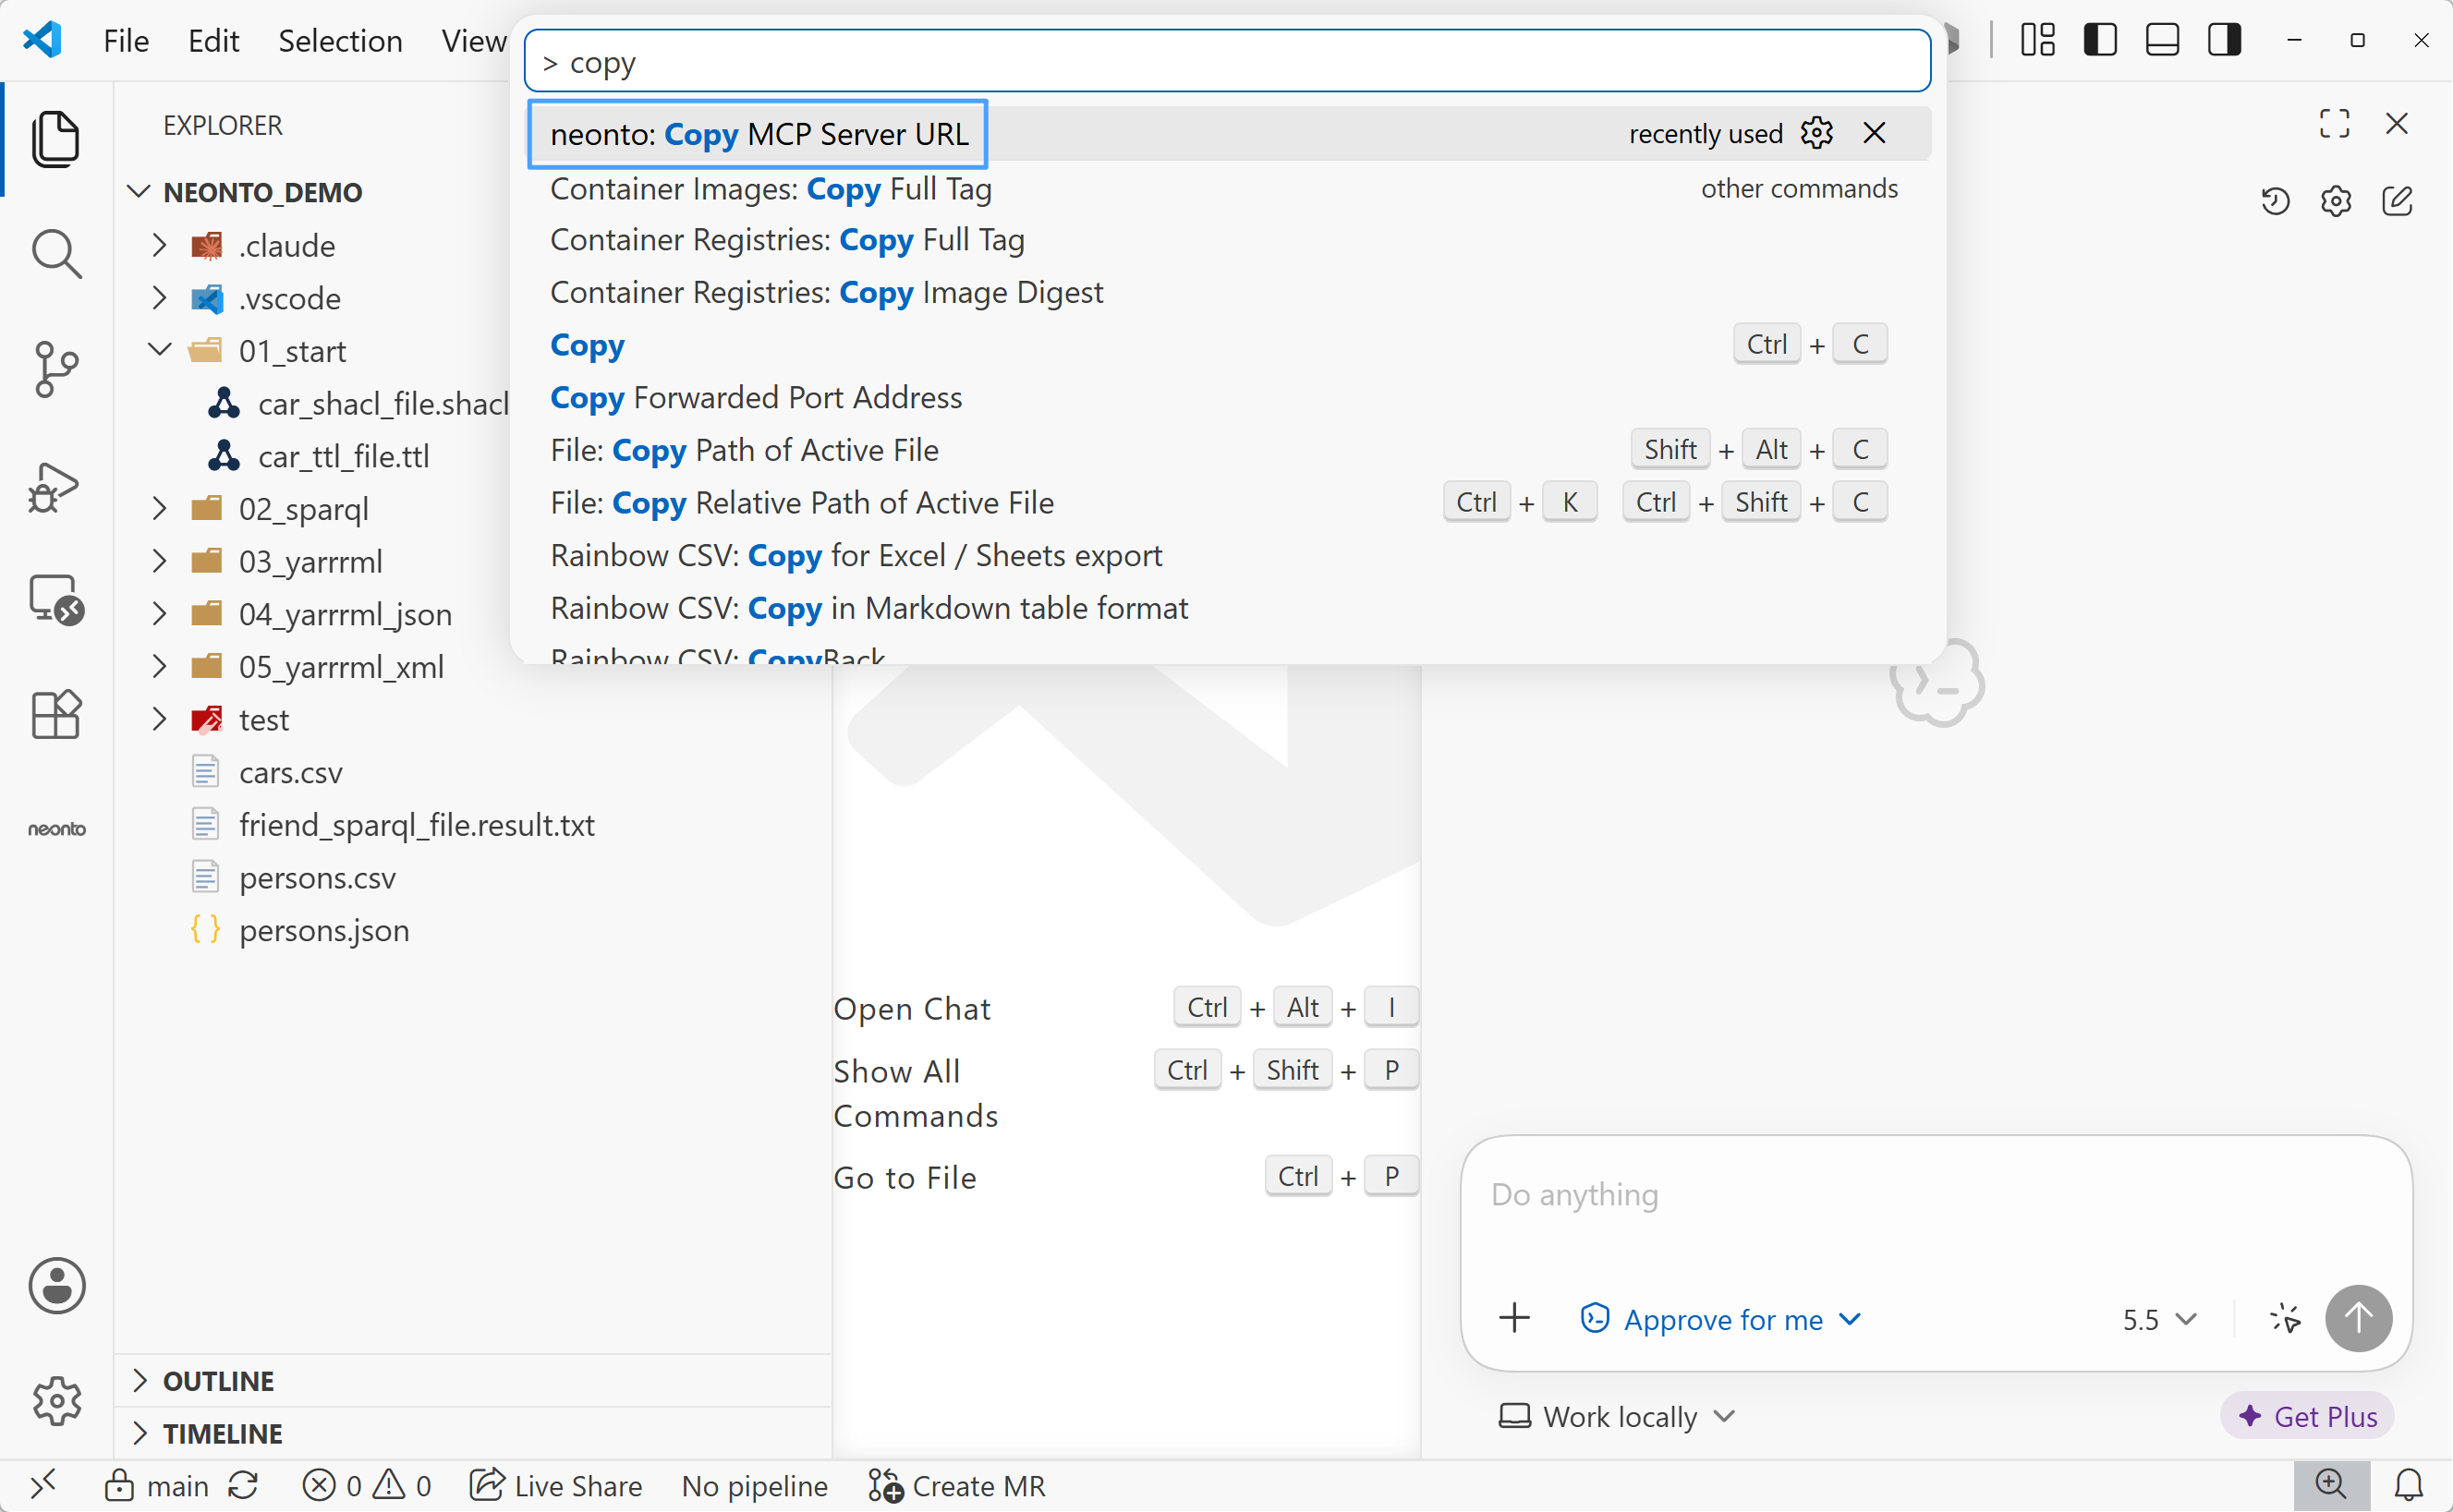The image size is (2453, 1512).
Task: Open the Search view in activity bar
Action: tap(56, 254)
